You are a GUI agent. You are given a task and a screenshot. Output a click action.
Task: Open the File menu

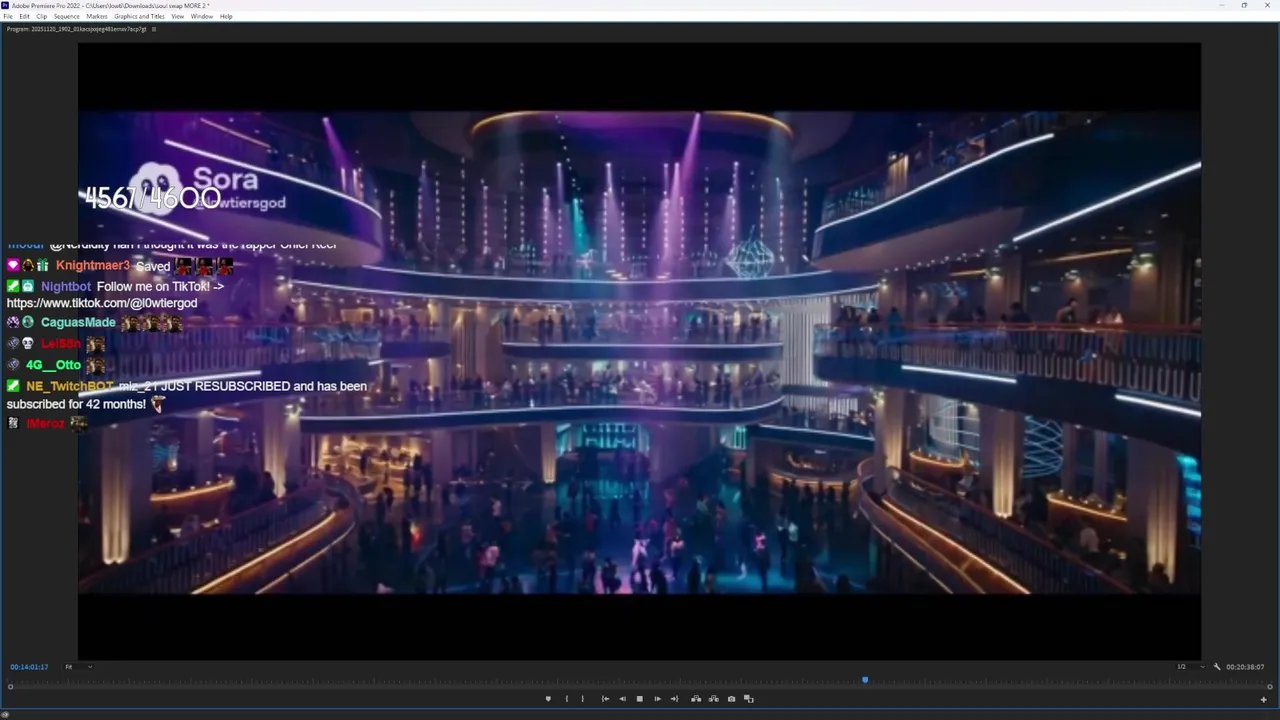pos(8,16)
